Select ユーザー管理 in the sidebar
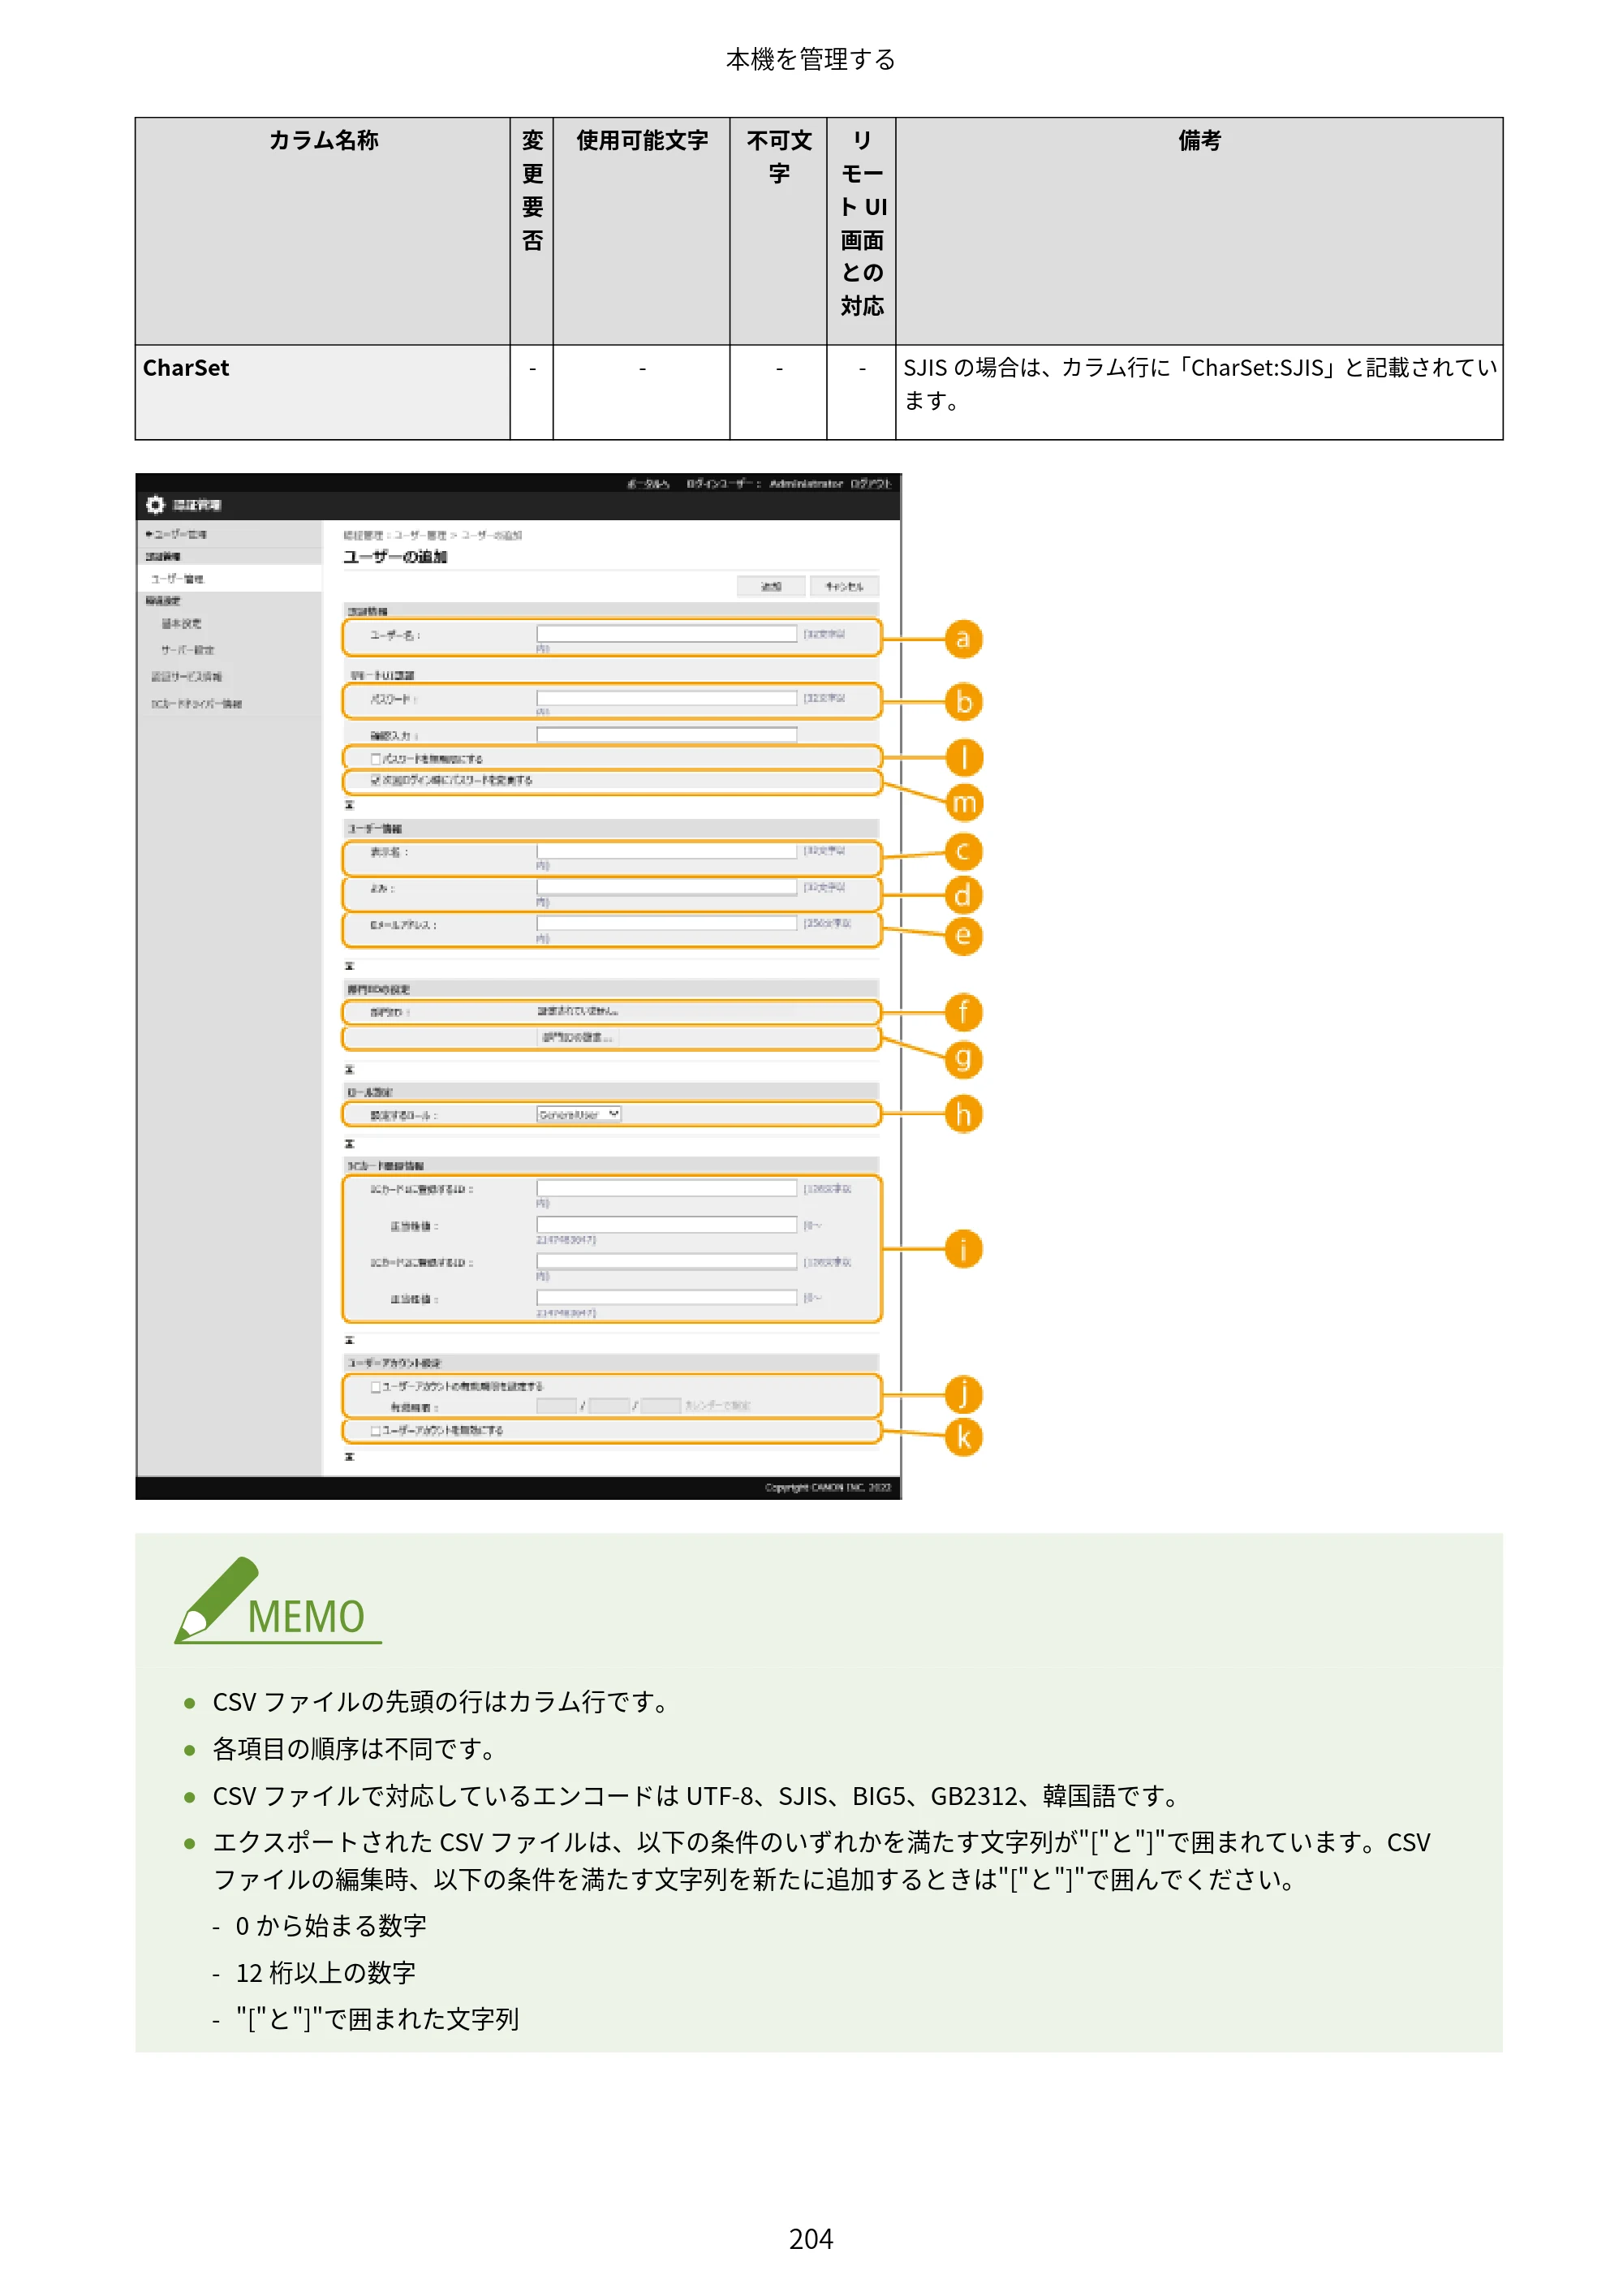 [178, 579]
